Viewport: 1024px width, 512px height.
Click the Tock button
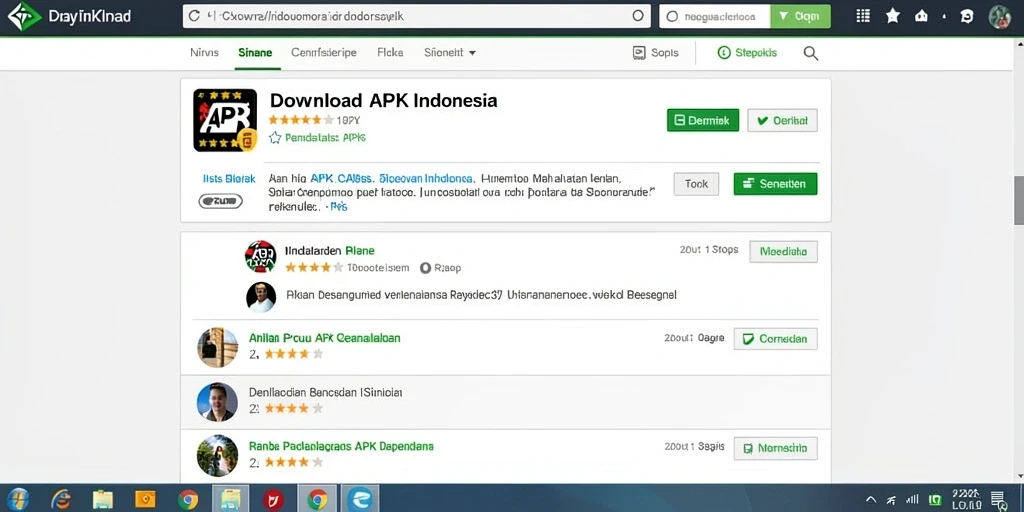click(x=696, y=184)
